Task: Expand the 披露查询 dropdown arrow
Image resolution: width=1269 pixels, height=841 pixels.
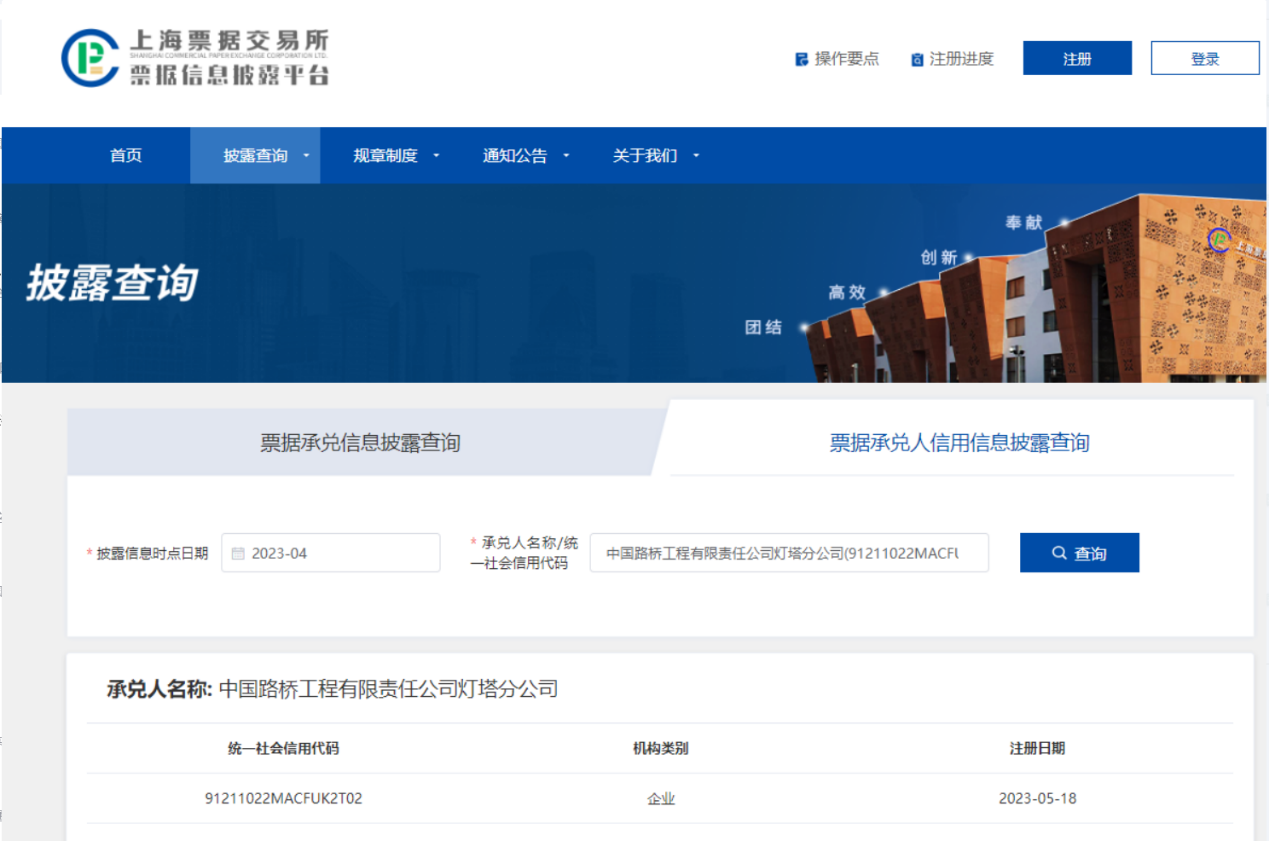Action: (306, 156)
